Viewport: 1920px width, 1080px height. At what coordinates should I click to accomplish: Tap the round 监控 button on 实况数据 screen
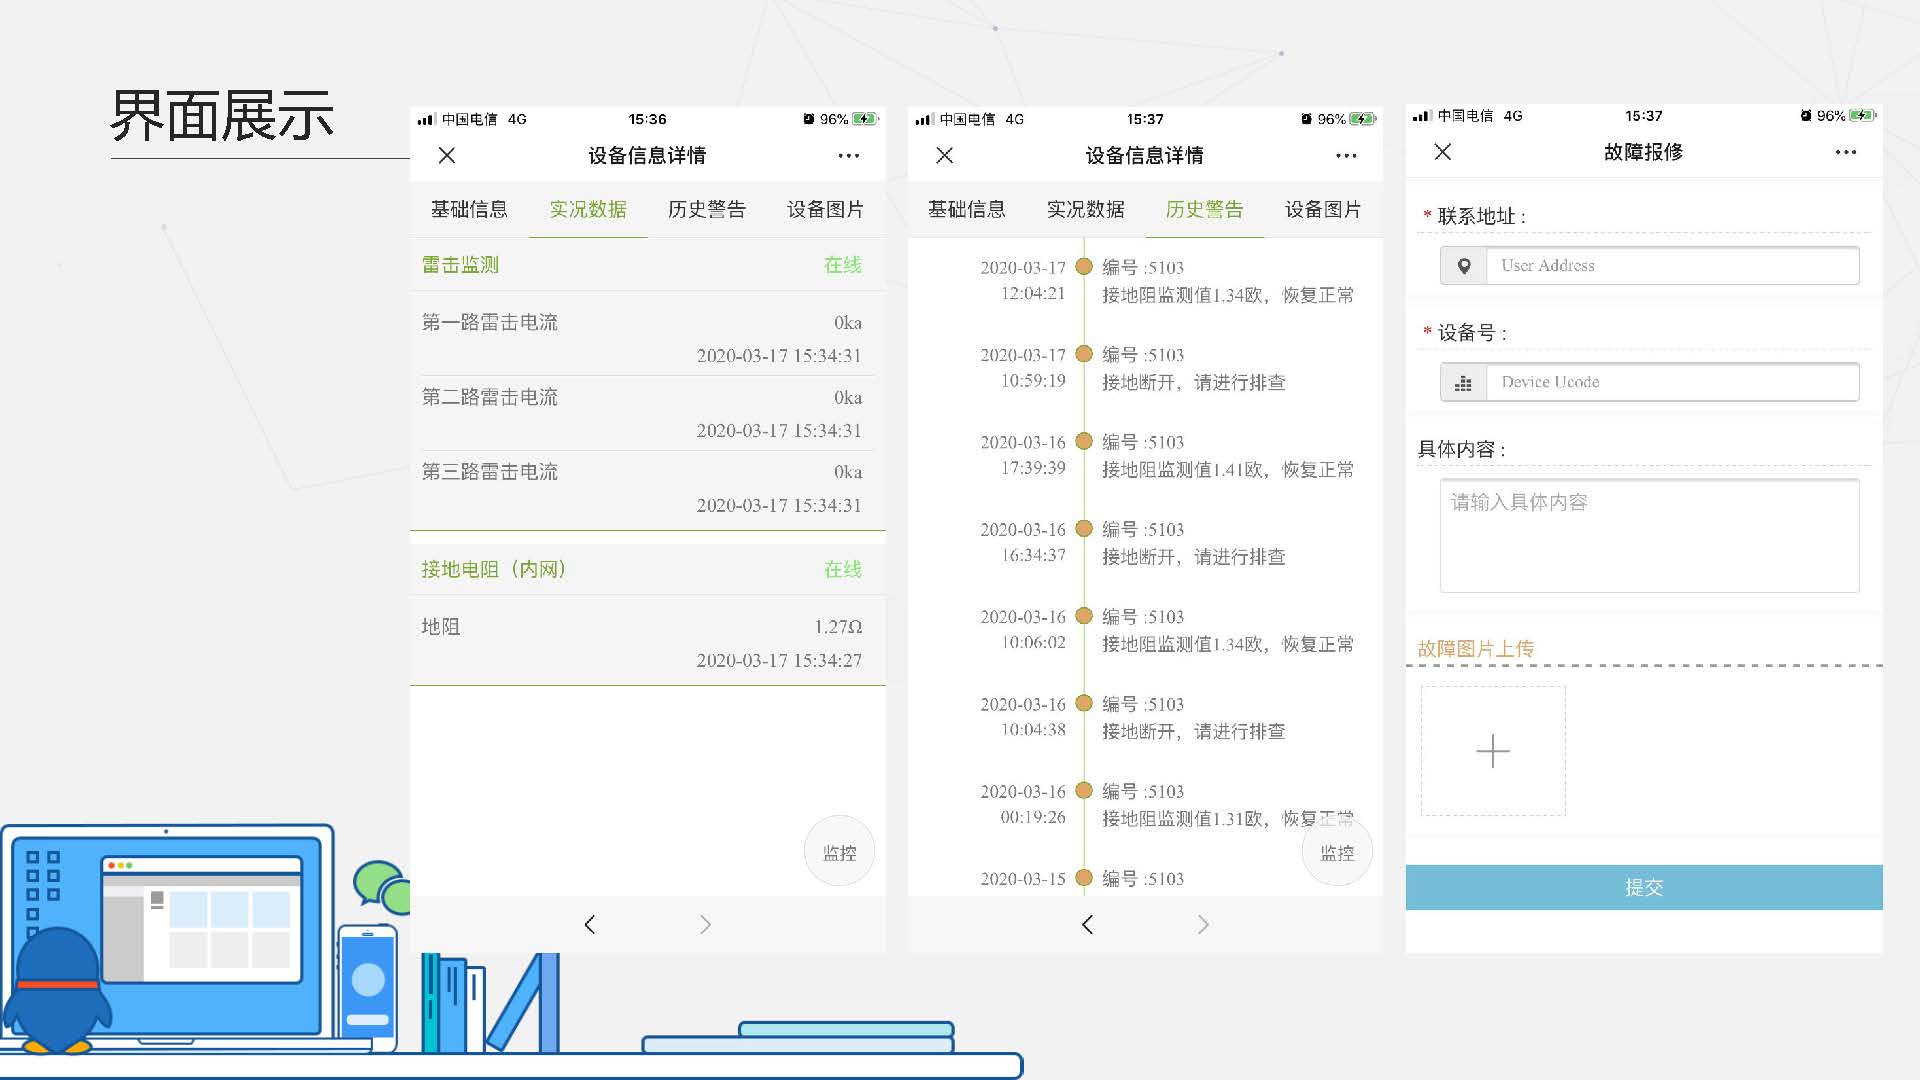[x=839, y=853]
